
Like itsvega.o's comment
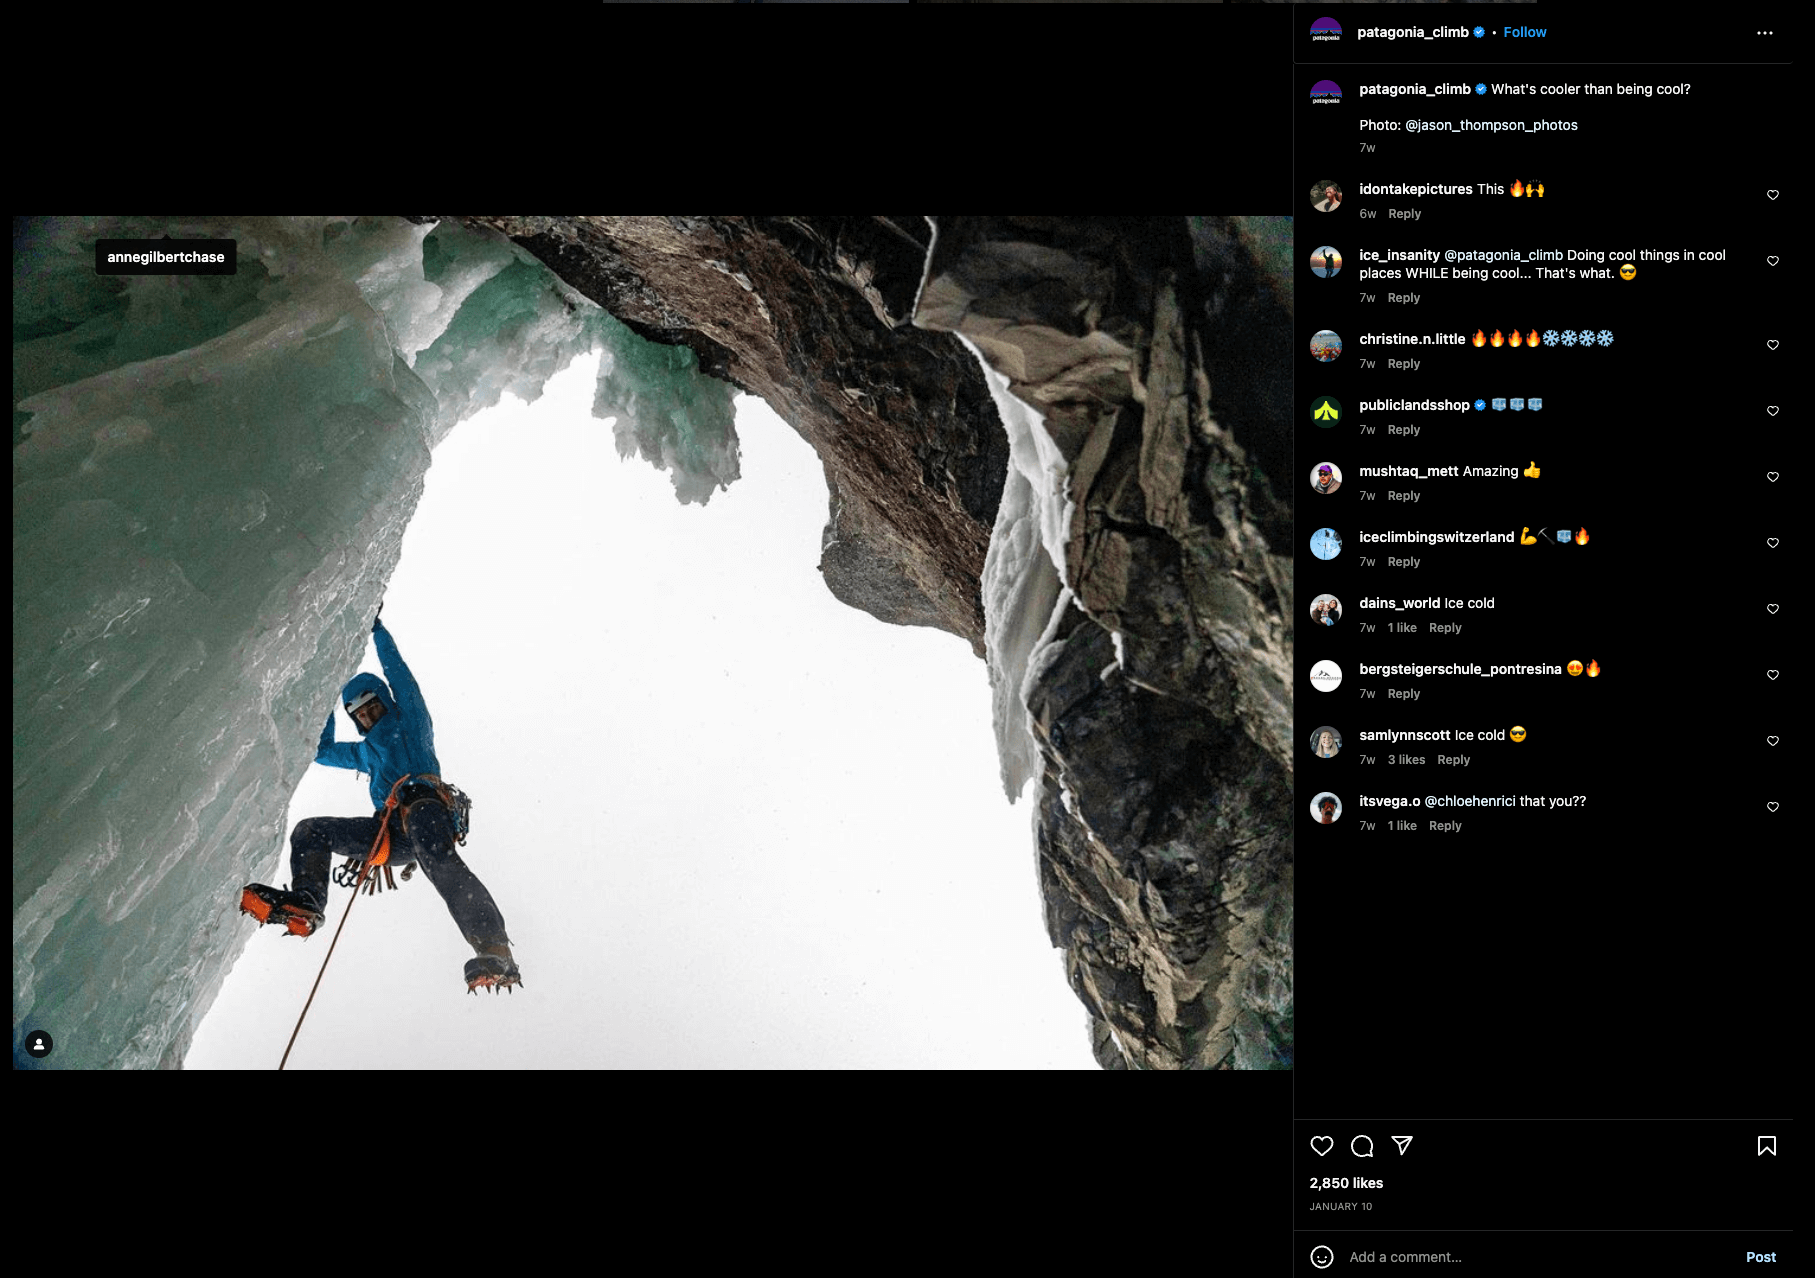click(x=1773, y=807)
